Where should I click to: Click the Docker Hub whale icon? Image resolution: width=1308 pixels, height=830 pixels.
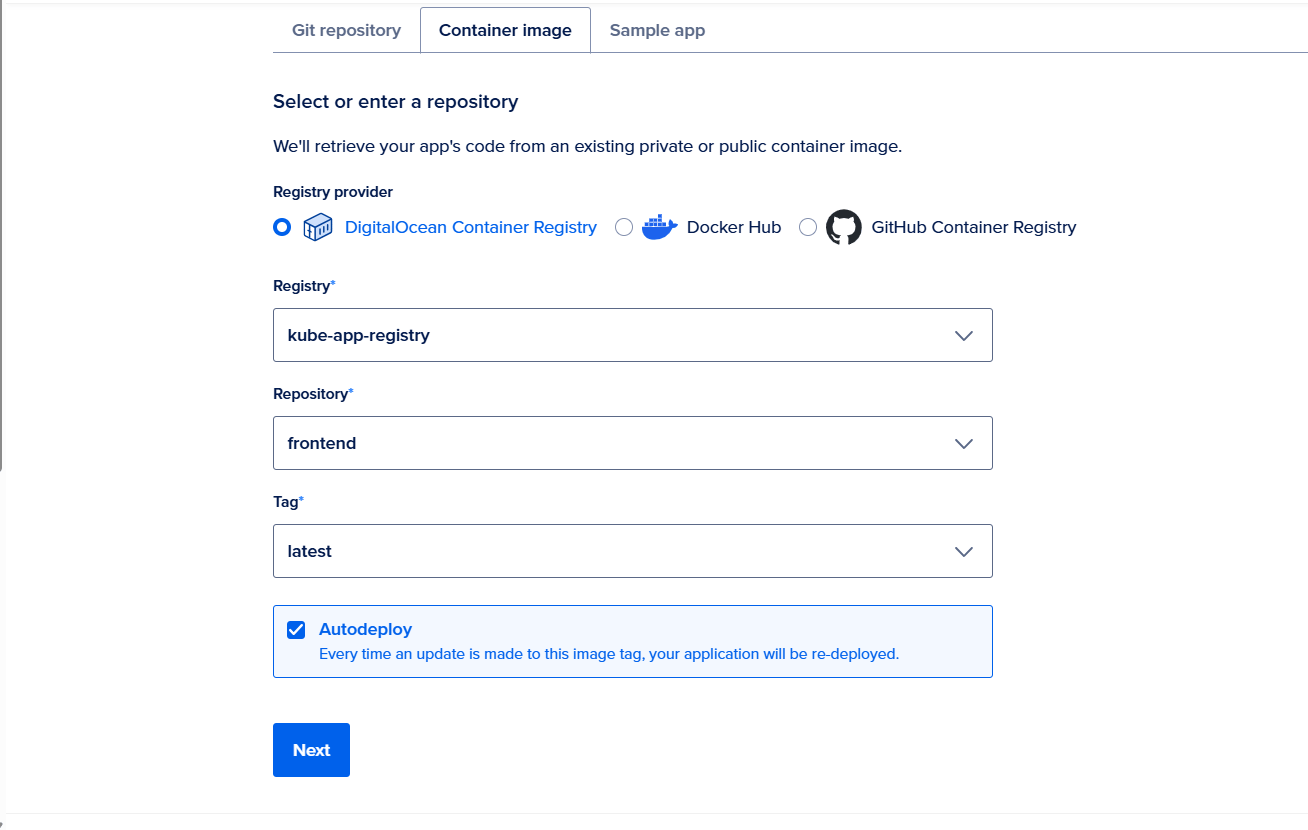(x=660, y=227)
